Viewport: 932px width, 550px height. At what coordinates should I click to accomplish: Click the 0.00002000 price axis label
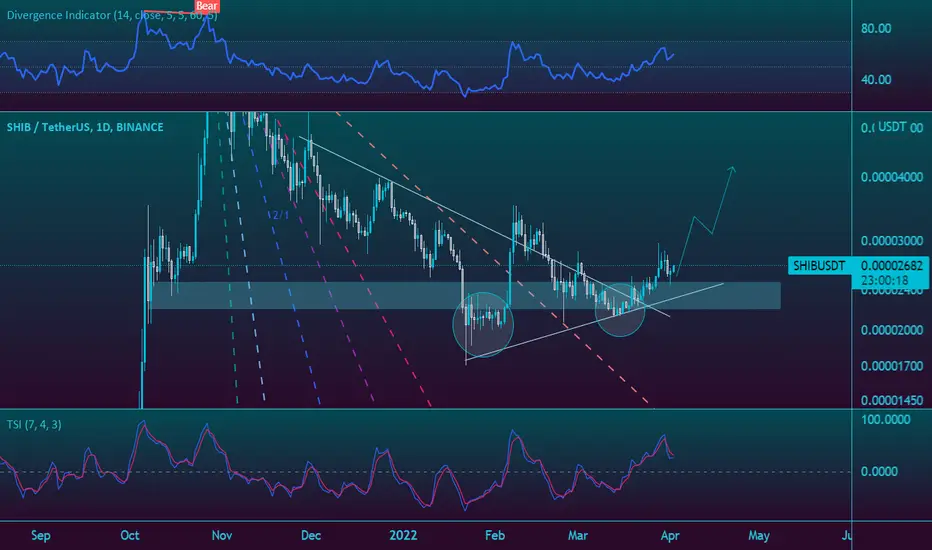tap(892, 330)
